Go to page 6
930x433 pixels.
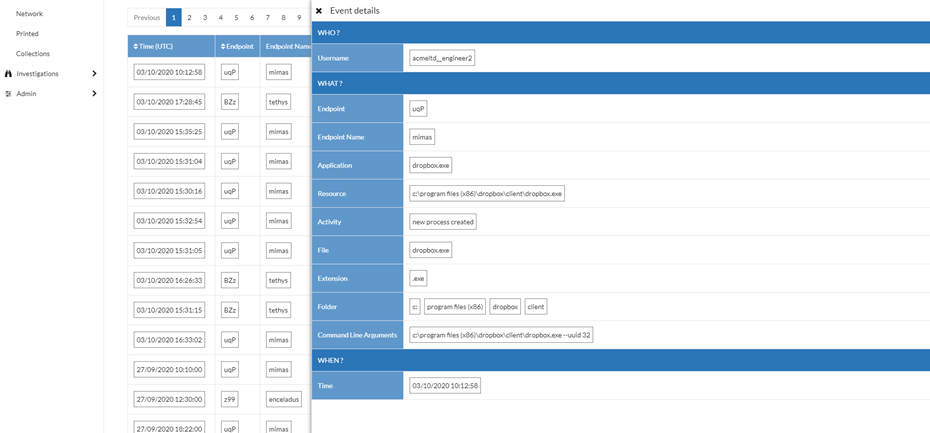tap(252, 18)
